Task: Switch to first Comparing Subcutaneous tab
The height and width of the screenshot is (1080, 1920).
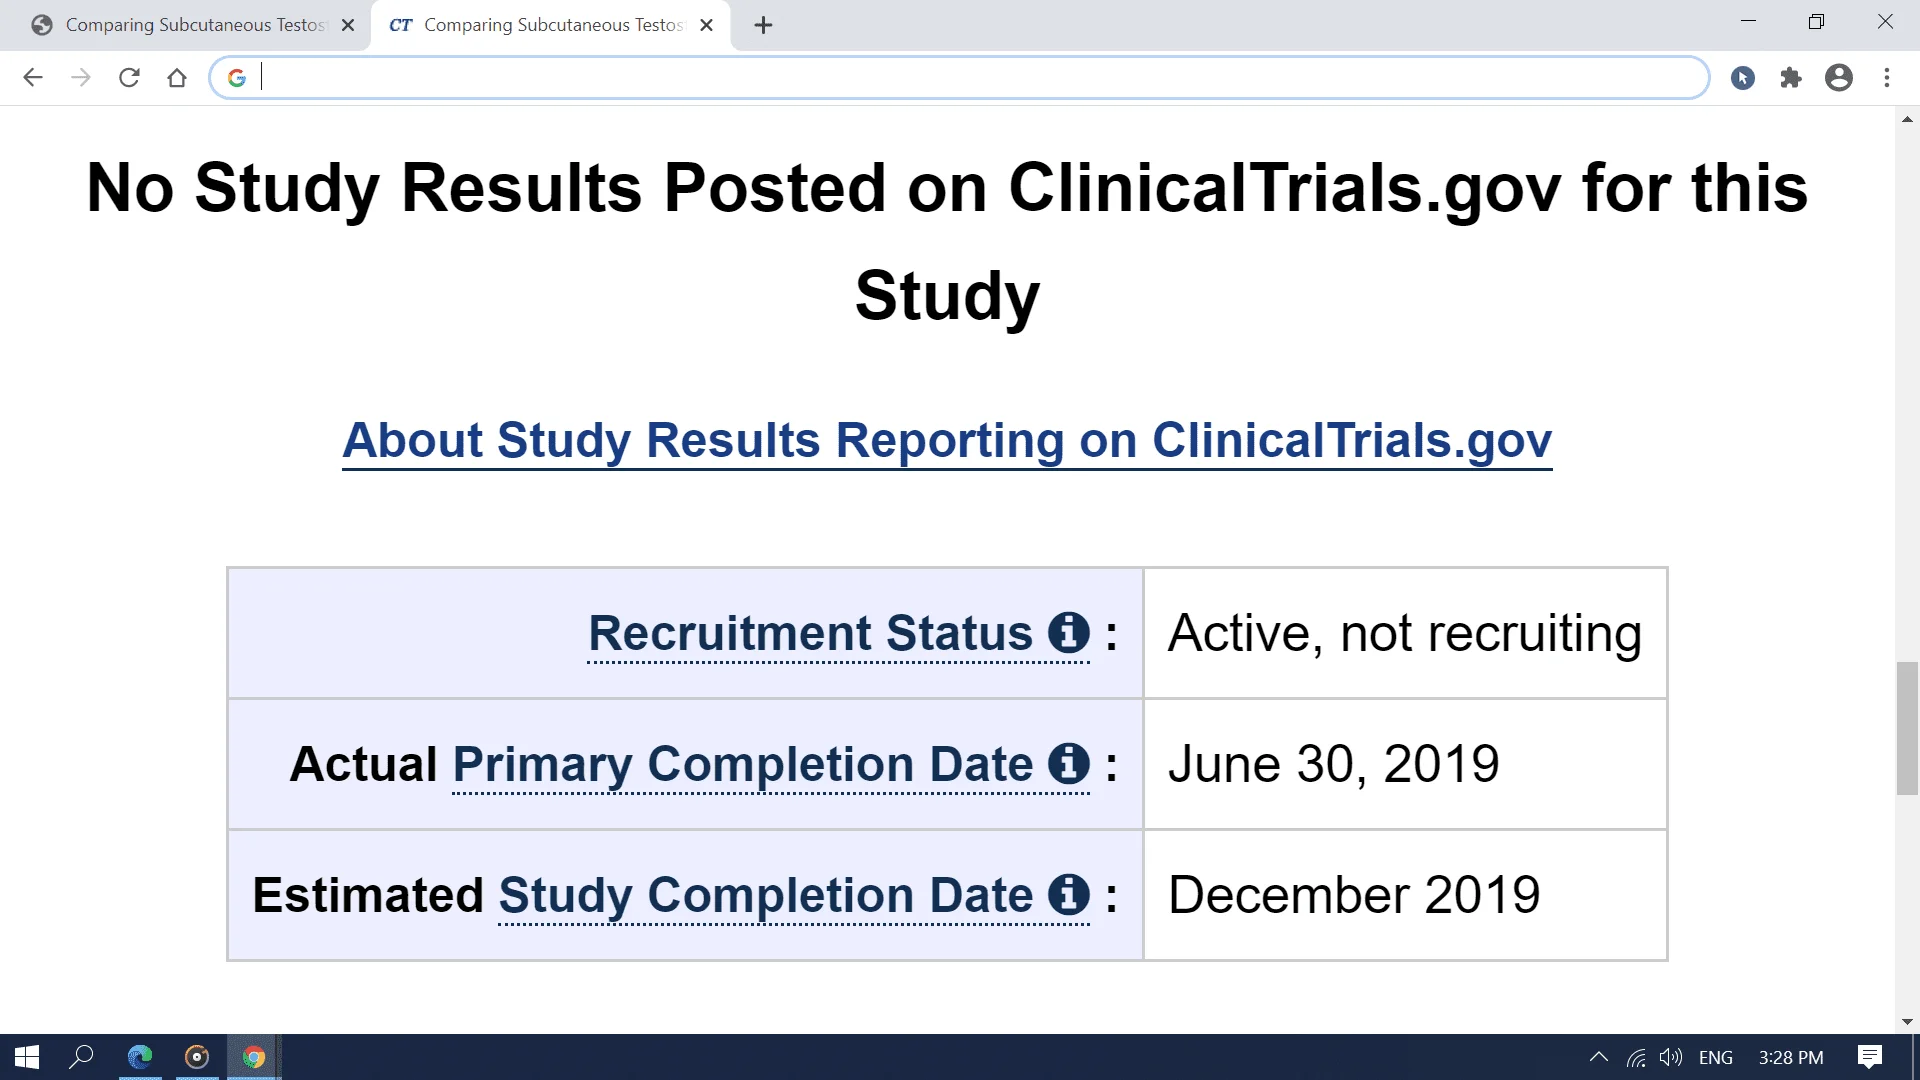Action: click(195, 25)
